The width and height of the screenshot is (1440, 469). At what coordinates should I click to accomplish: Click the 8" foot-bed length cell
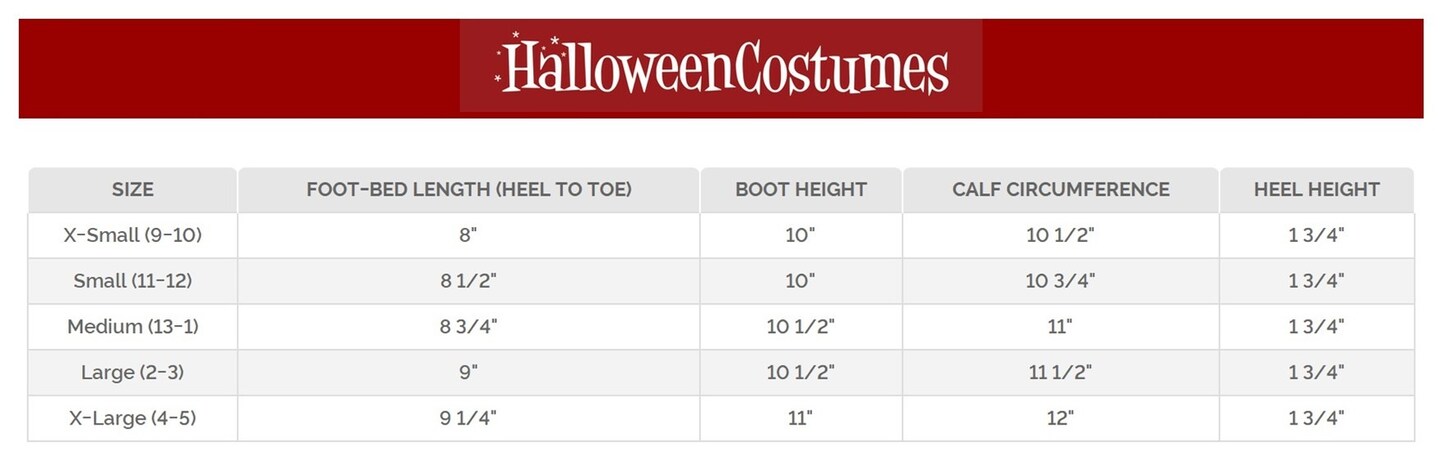coord(469,236)
